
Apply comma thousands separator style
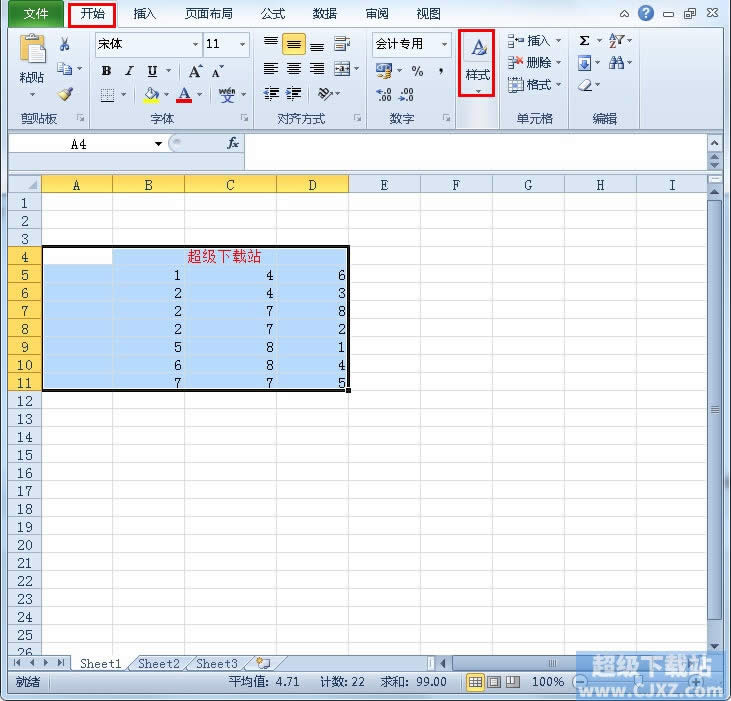click(441, 71)
